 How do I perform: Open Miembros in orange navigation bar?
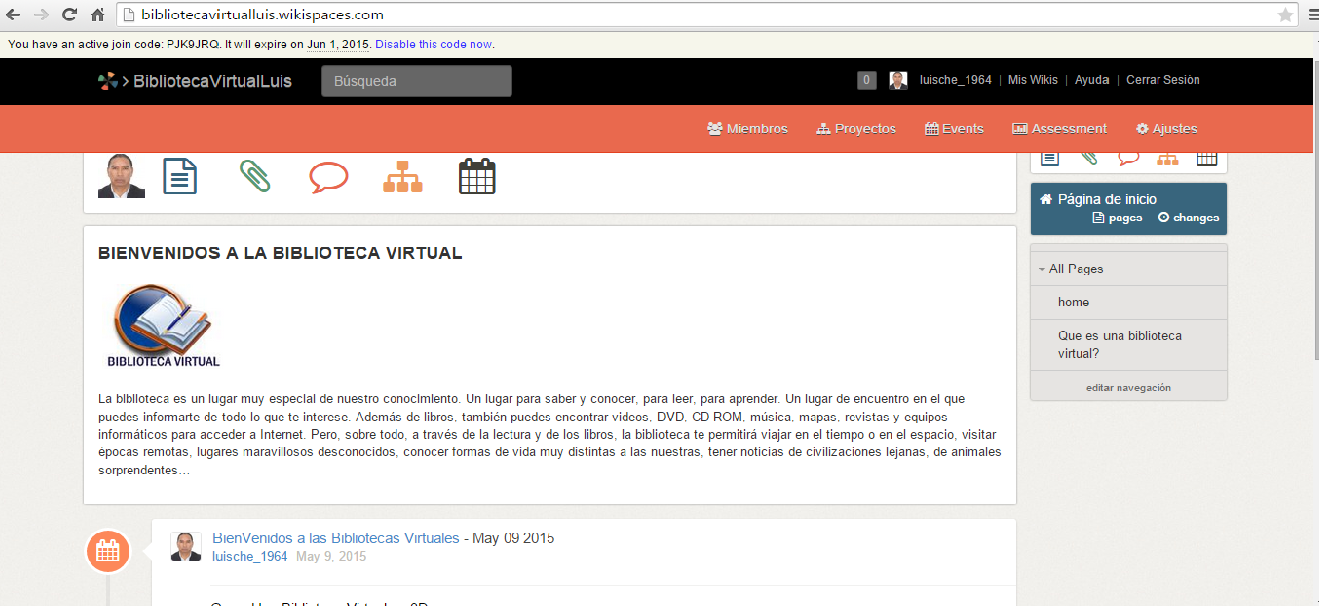[747, 129]
